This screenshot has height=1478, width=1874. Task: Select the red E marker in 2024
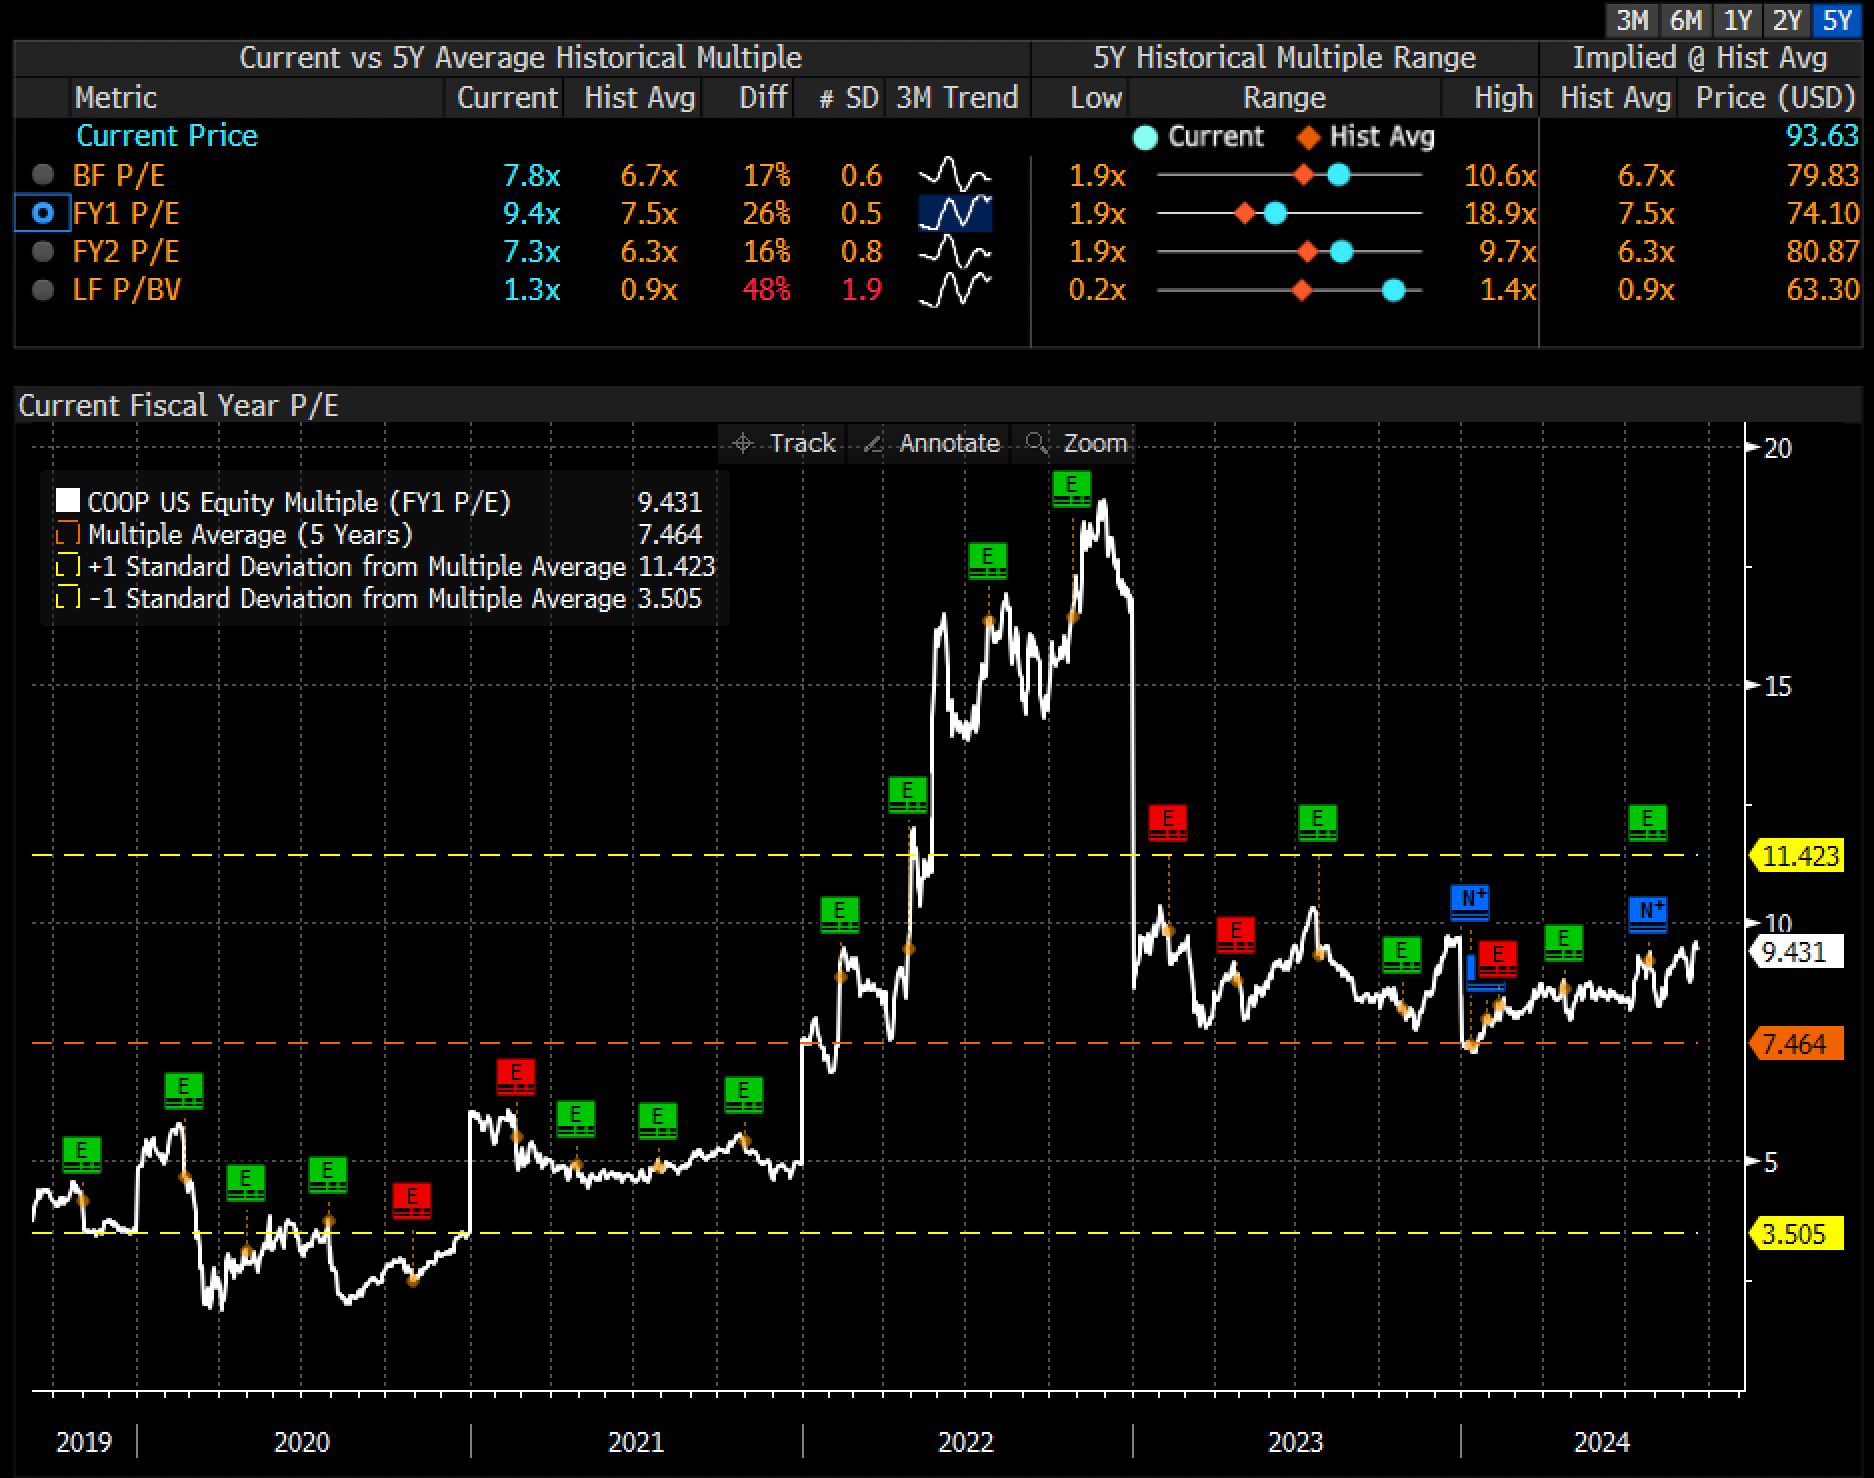[x=1498, y=959]
